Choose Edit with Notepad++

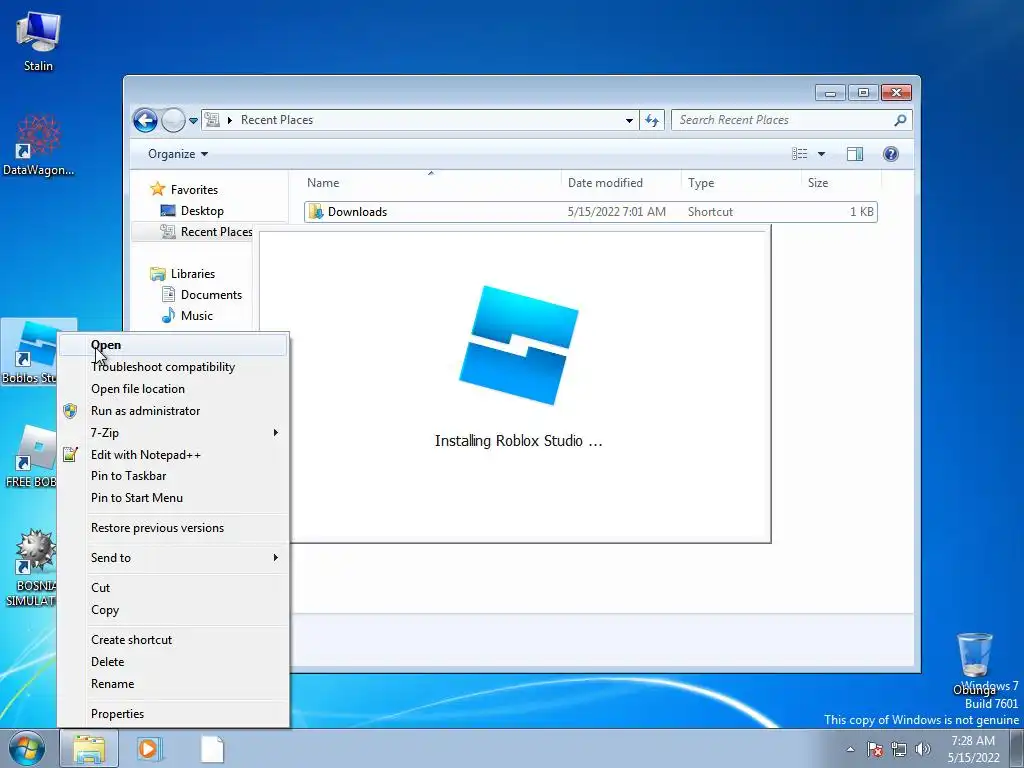pyautogui.click(x=173, y=455)
